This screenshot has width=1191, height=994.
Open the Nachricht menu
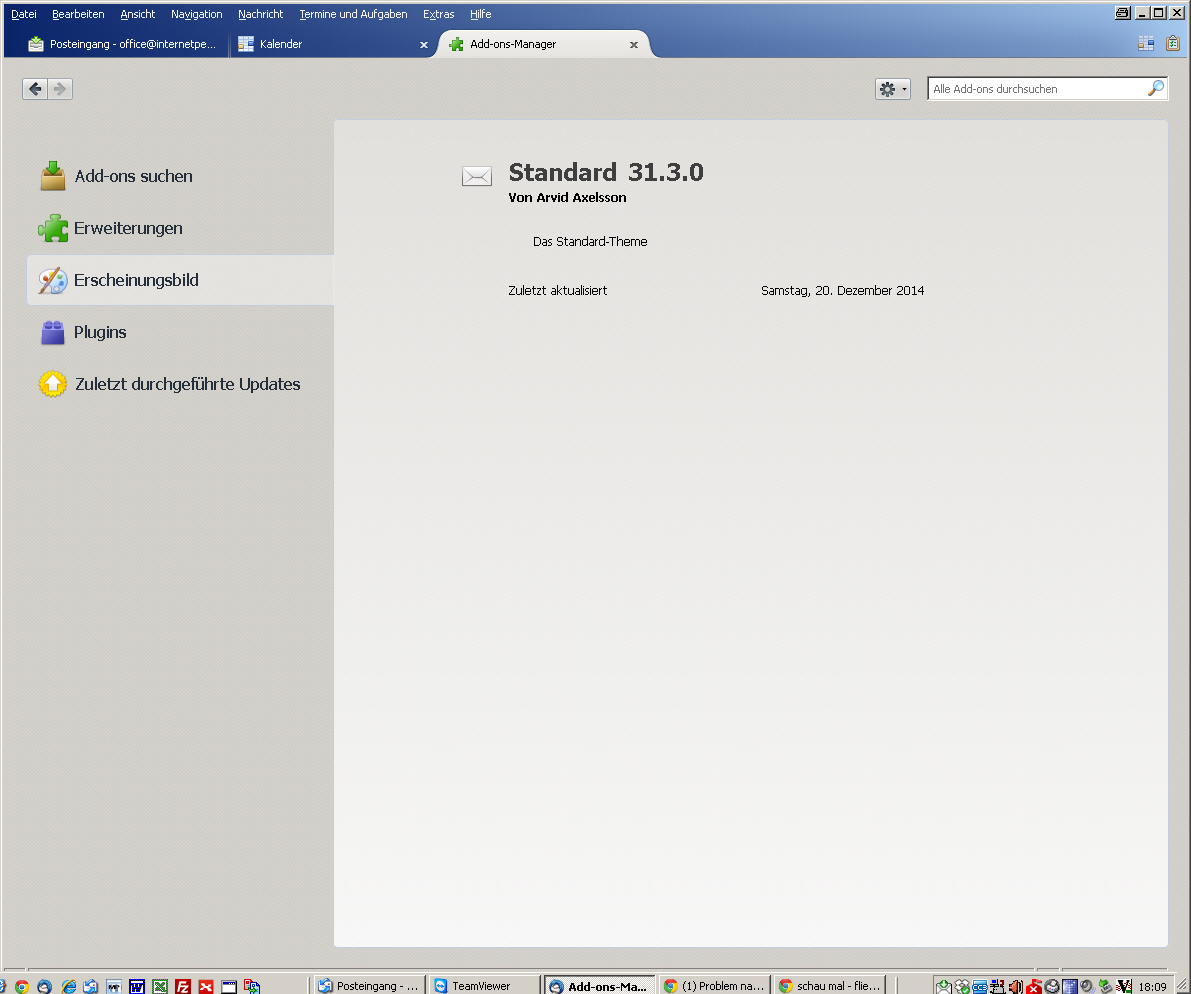(x=261, y=14)
